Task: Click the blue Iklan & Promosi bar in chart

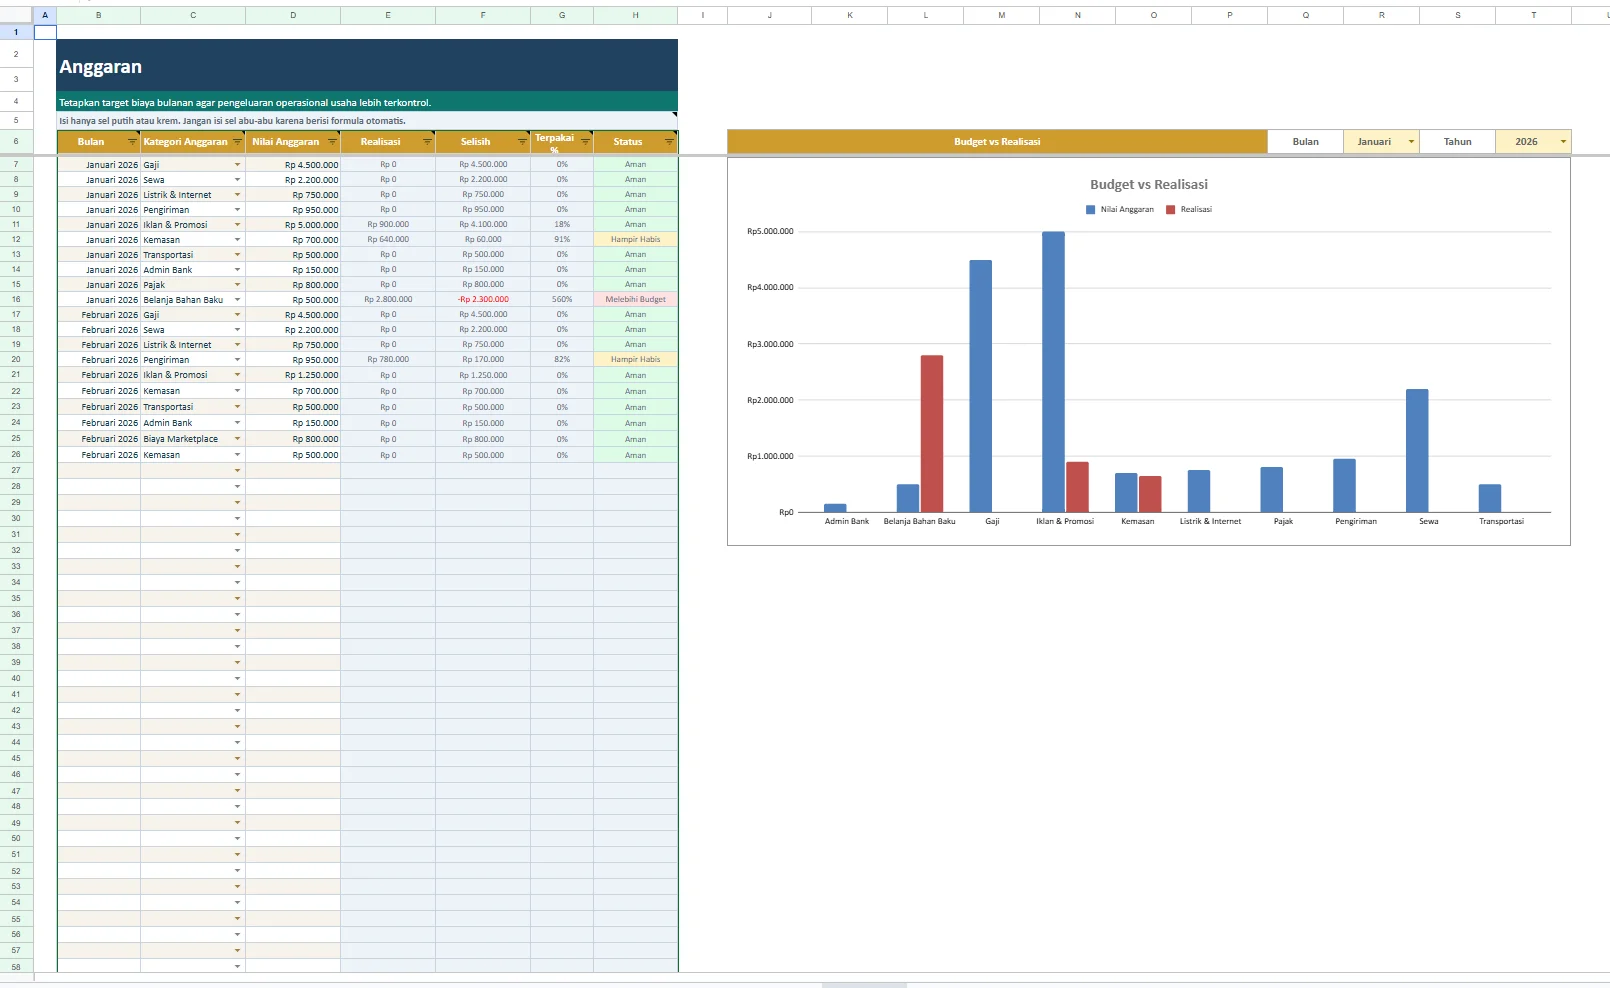Action: 1053,372
